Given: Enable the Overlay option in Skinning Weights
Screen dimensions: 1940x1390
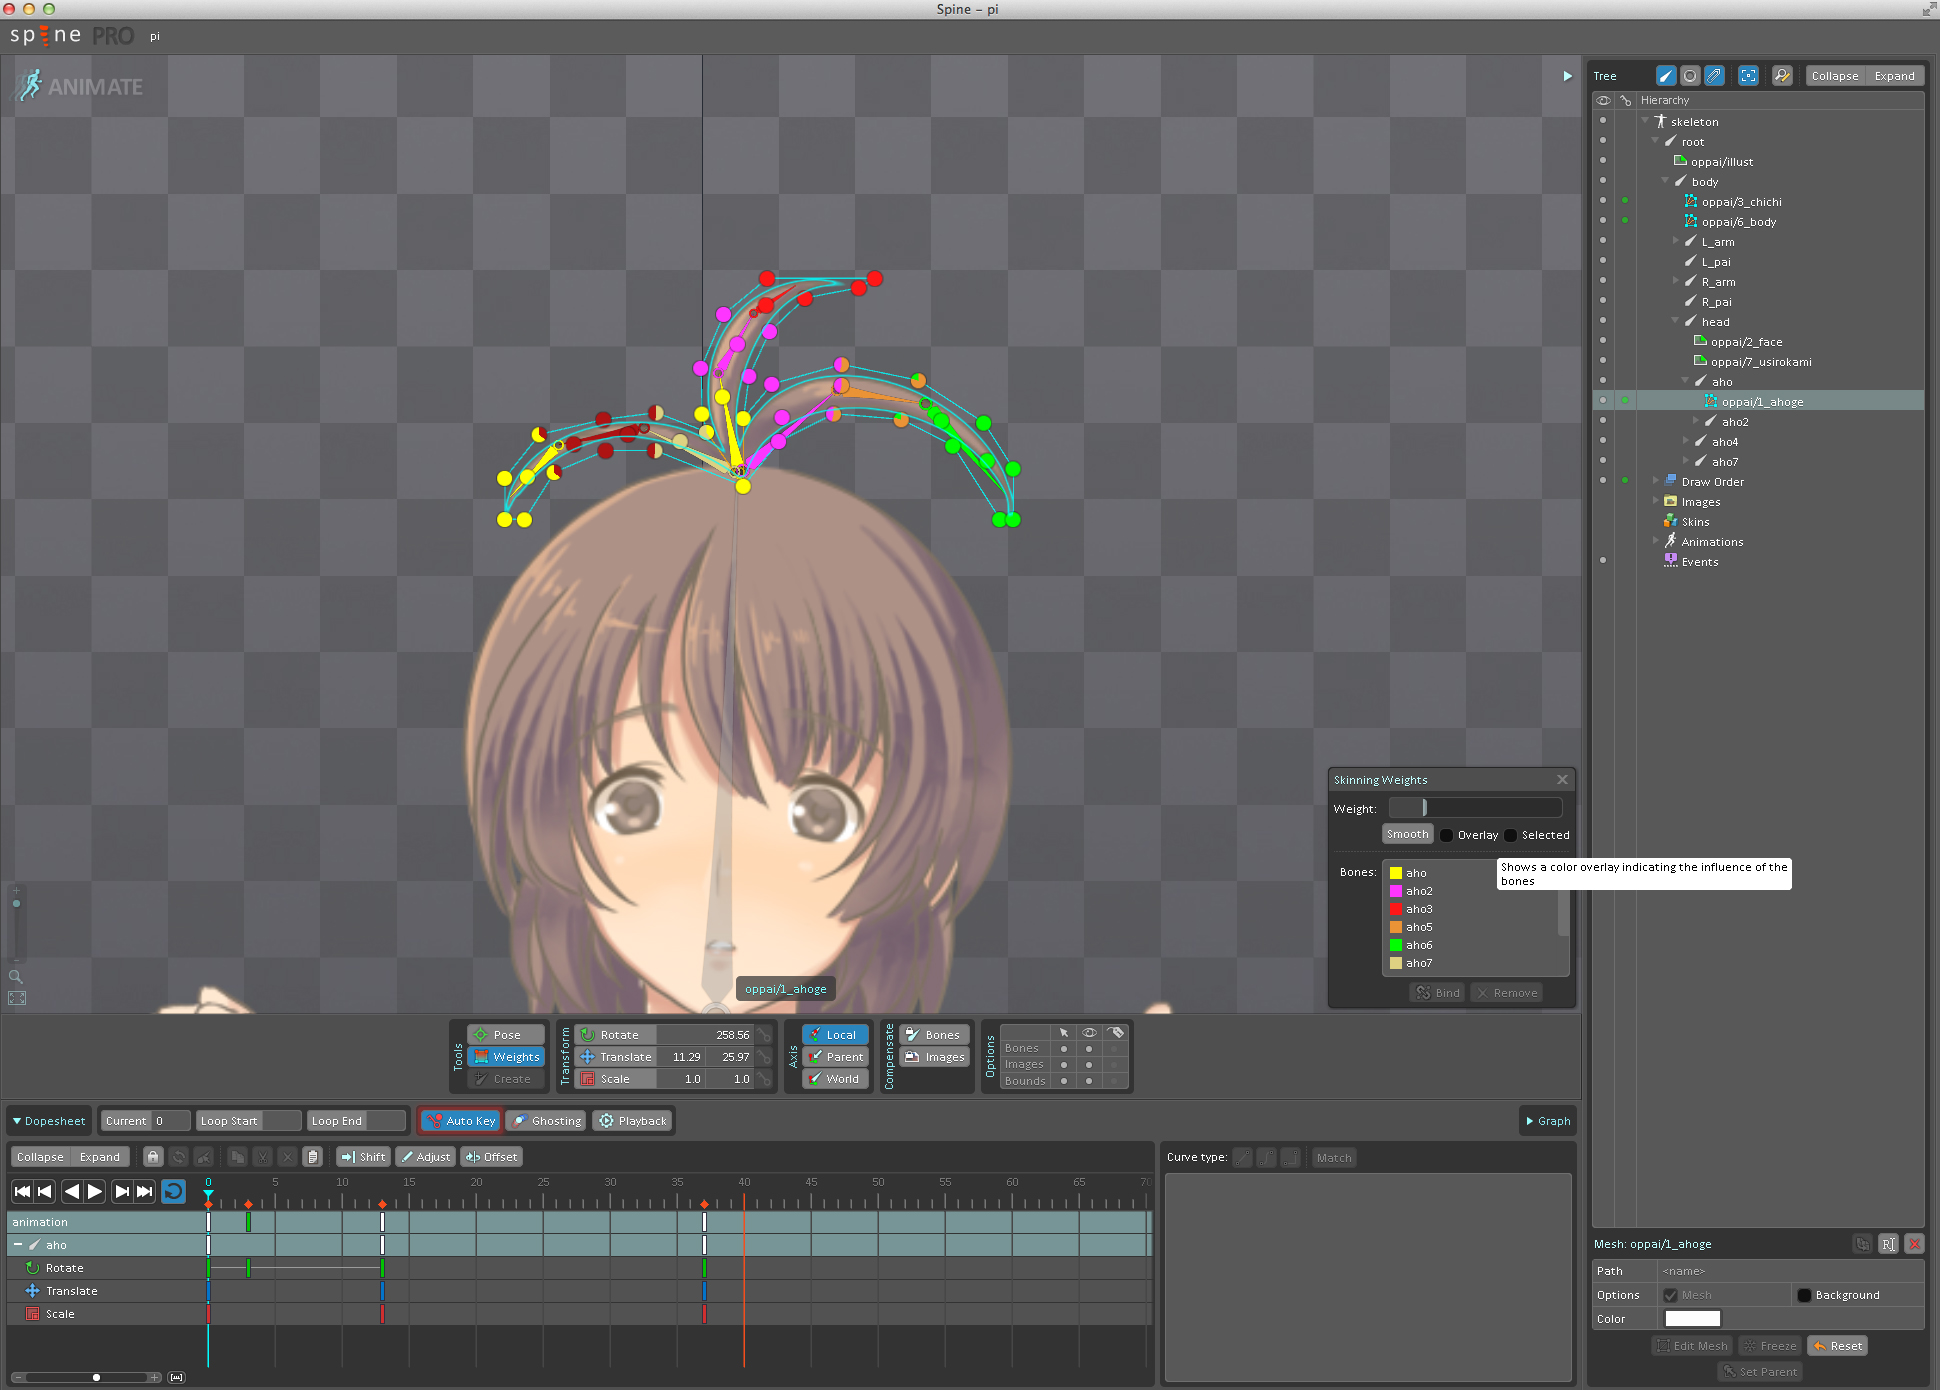Looking at the screenshot, I should point(1446,835).
